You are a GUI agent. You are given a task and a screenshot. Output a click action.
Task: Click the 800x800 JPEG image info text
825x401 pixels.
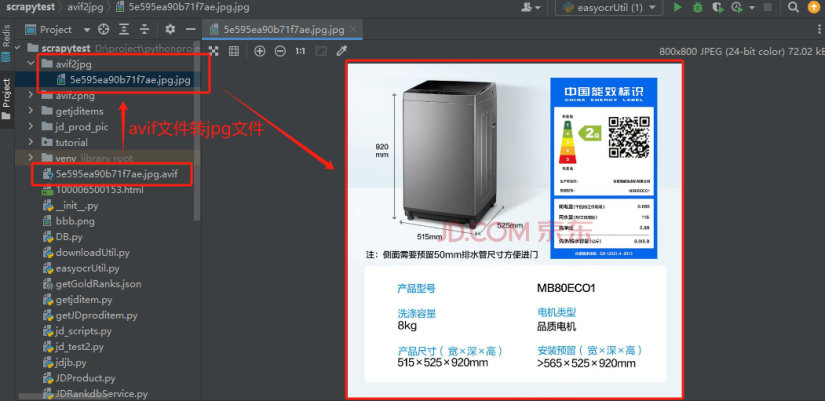[x=742, y=51]
